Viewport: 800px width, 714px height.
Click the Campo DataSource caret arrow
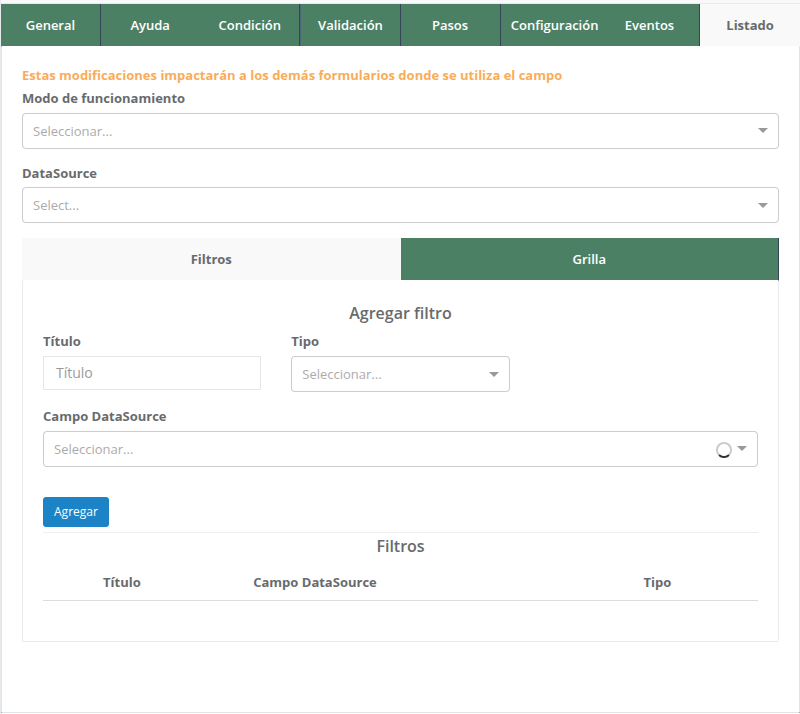click(742, 449)
